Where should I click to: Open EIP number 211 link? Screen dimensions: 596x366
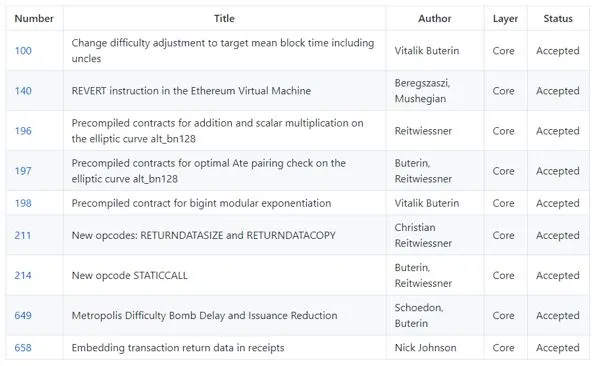tap(23, 235)
